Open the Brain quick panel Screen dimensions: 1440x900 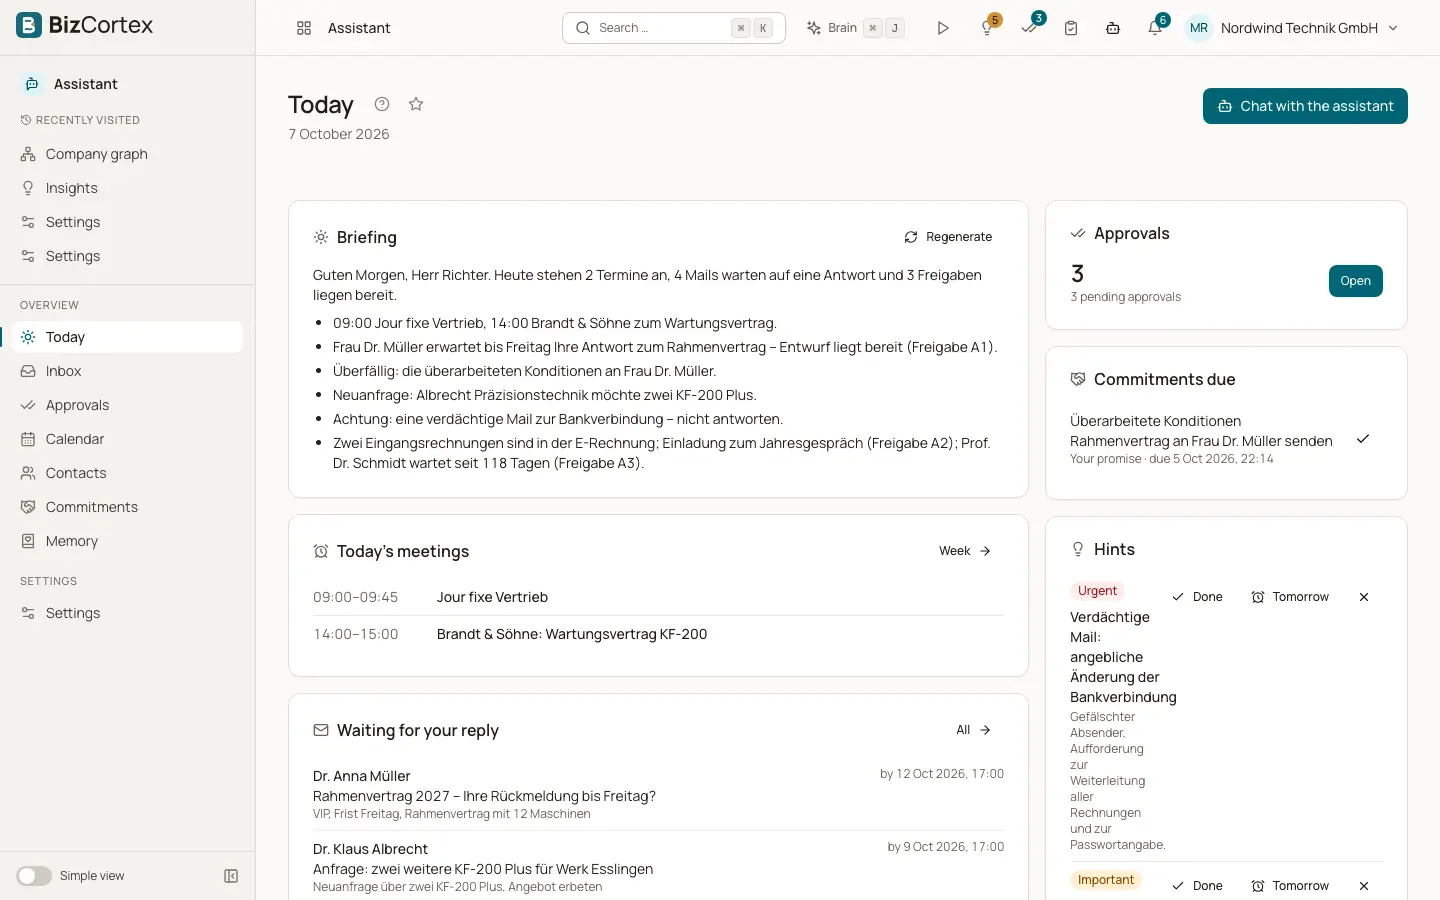point(855,28)
